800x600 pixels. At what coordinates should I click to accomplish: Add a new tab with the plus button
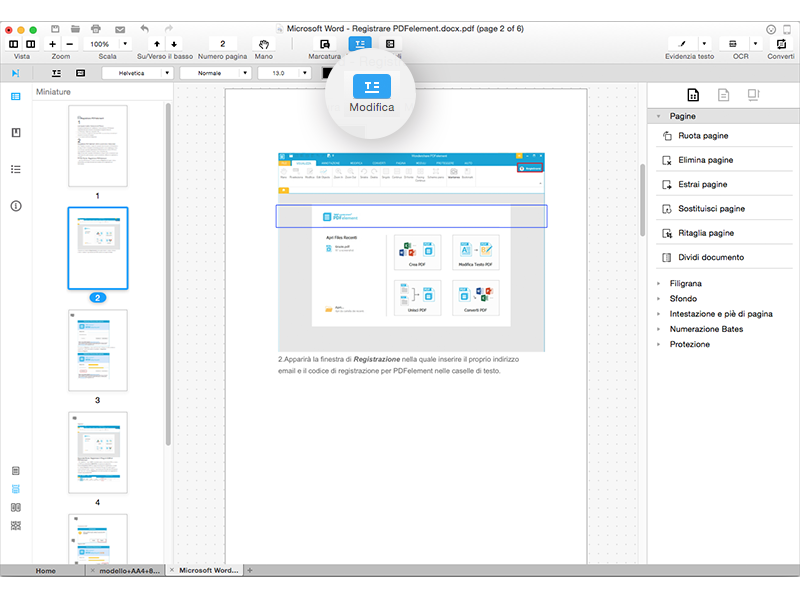[249, 570]
